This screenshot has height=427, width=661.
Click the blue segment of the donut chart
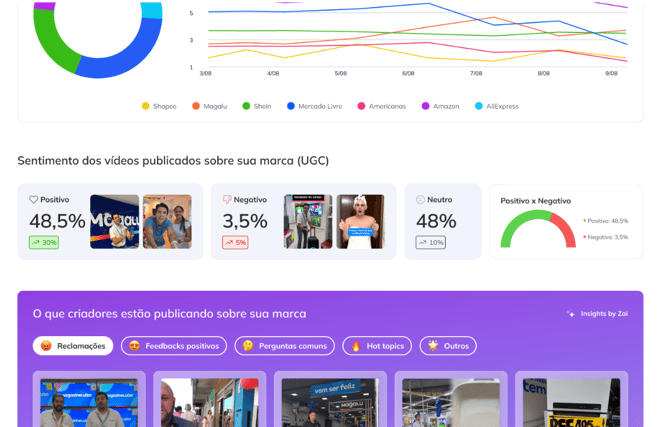tap(124, 60)
